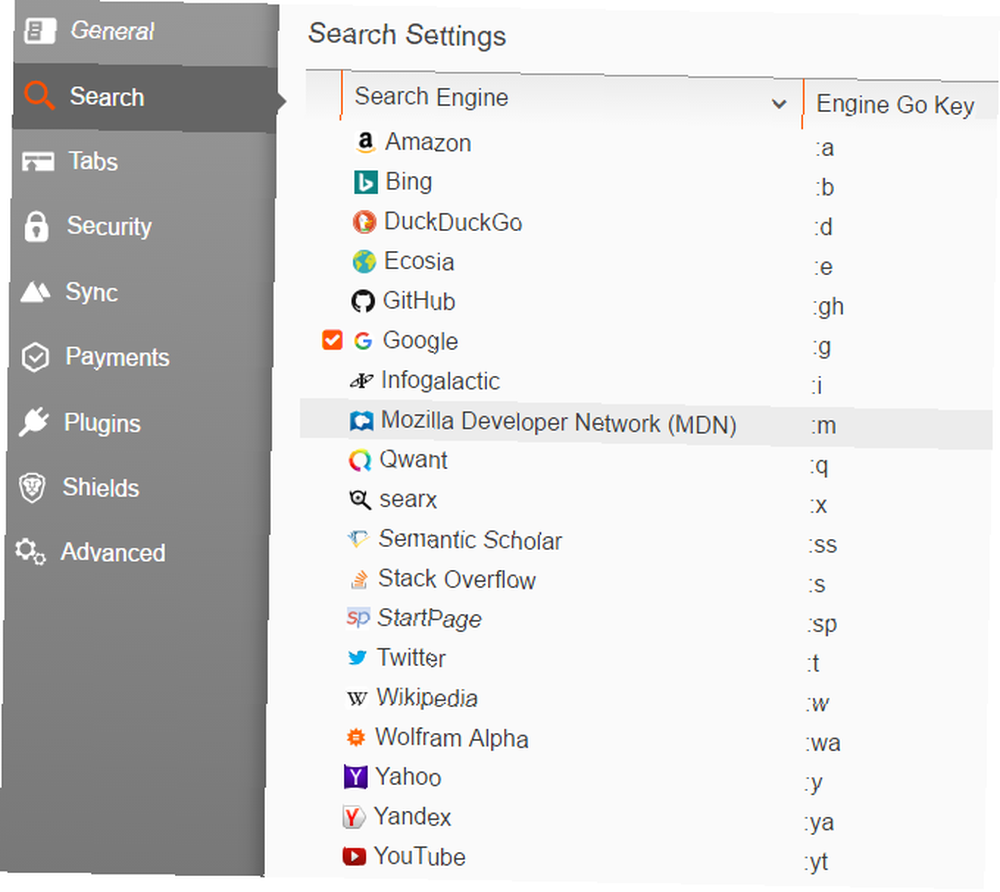This screenshot has height=892, width=1000.
Task: Click the :yt go key
Action: 816,863
